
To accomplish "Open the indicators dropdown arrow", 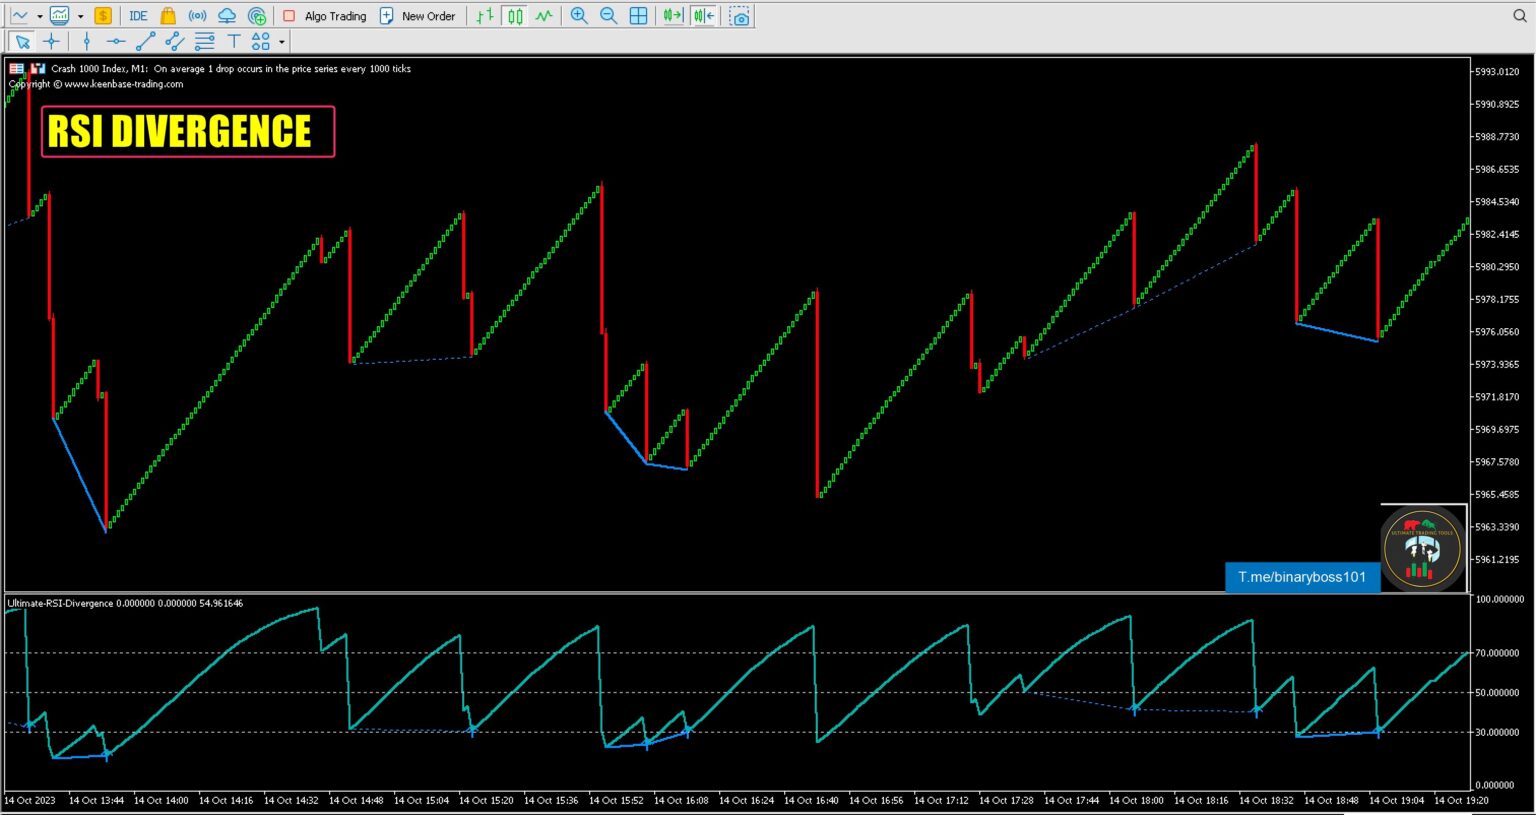I will 82,15.
